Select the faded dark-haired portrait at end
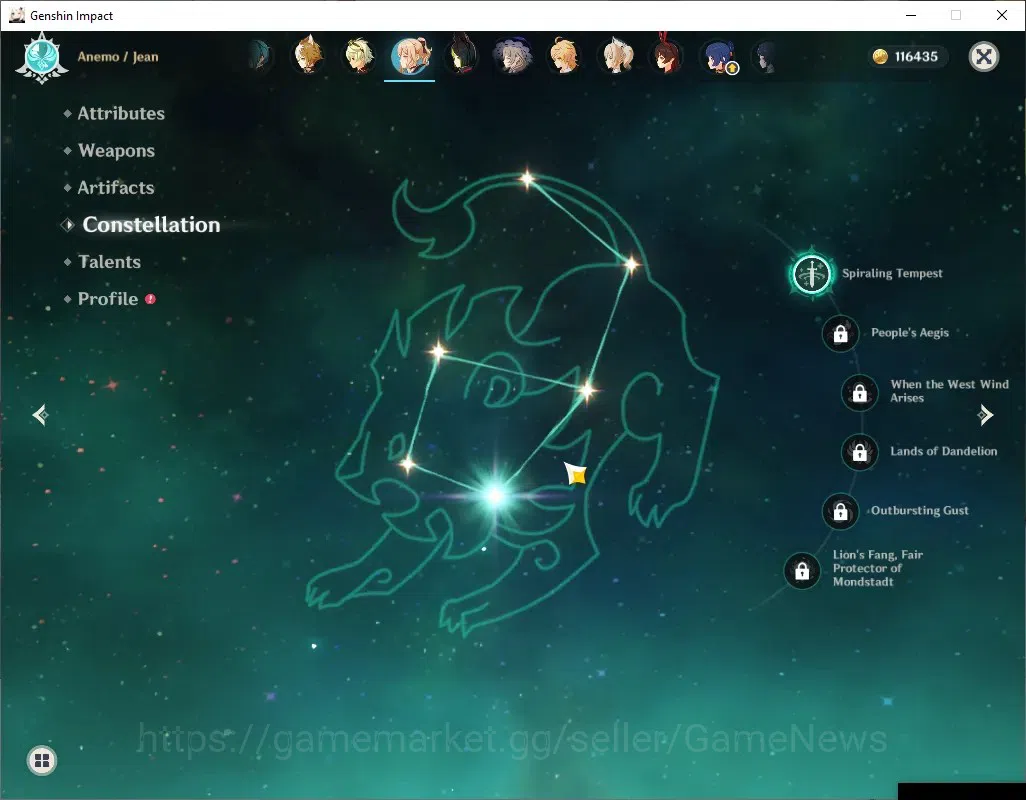The width and height of the screenshot is (1026, 800). pos(765,57)
